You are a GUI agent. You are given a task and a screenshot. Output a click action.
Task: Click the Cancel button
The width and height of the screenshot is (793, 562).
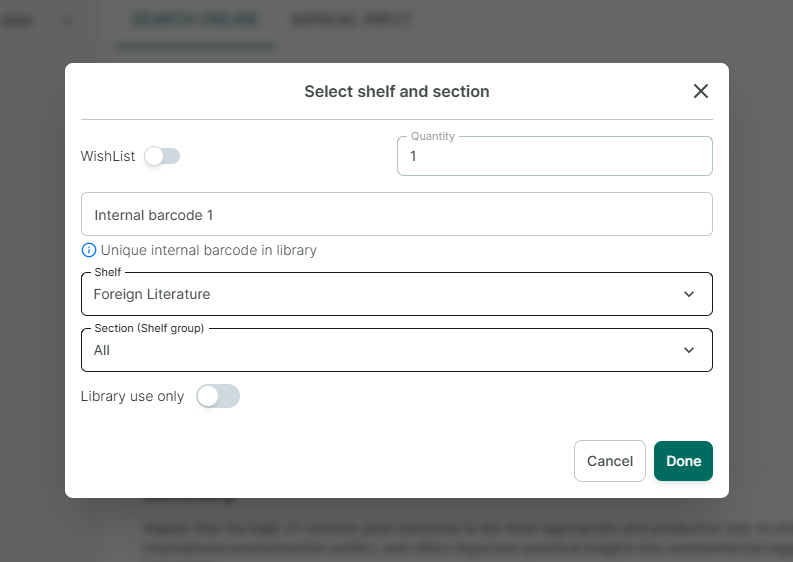pos(609,461)
